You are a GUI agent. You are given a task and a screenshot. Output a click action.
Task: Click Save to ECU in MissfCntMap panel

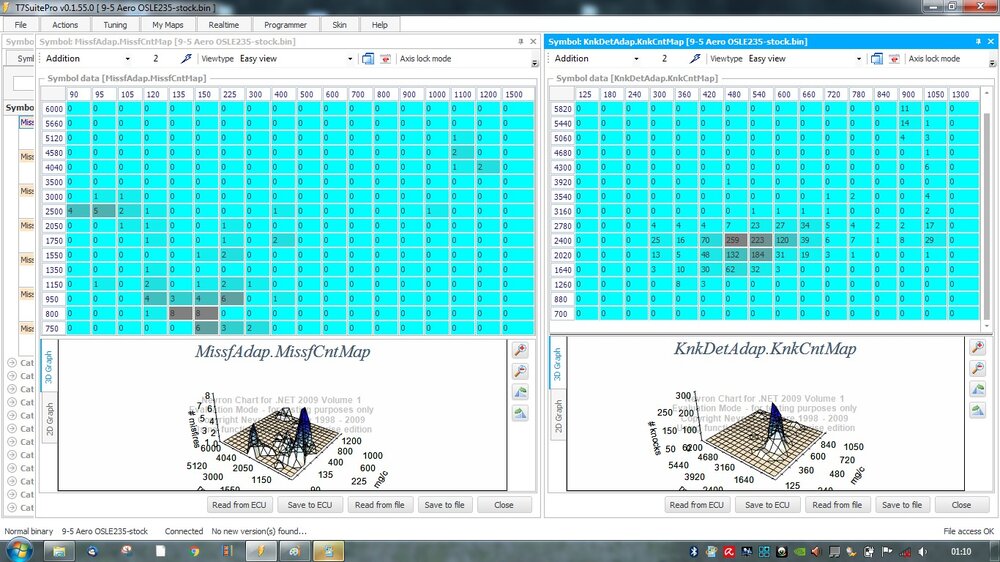click(x=310, y=505)
